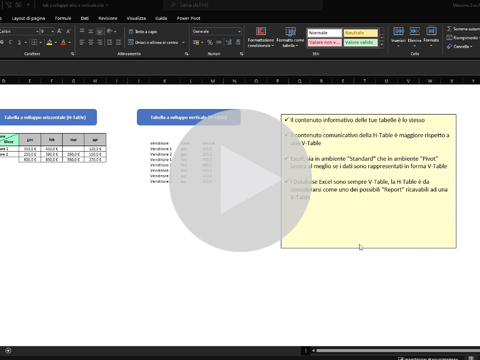Open the Formule tab
The image size is (480, 360).
tap(63, 18)
